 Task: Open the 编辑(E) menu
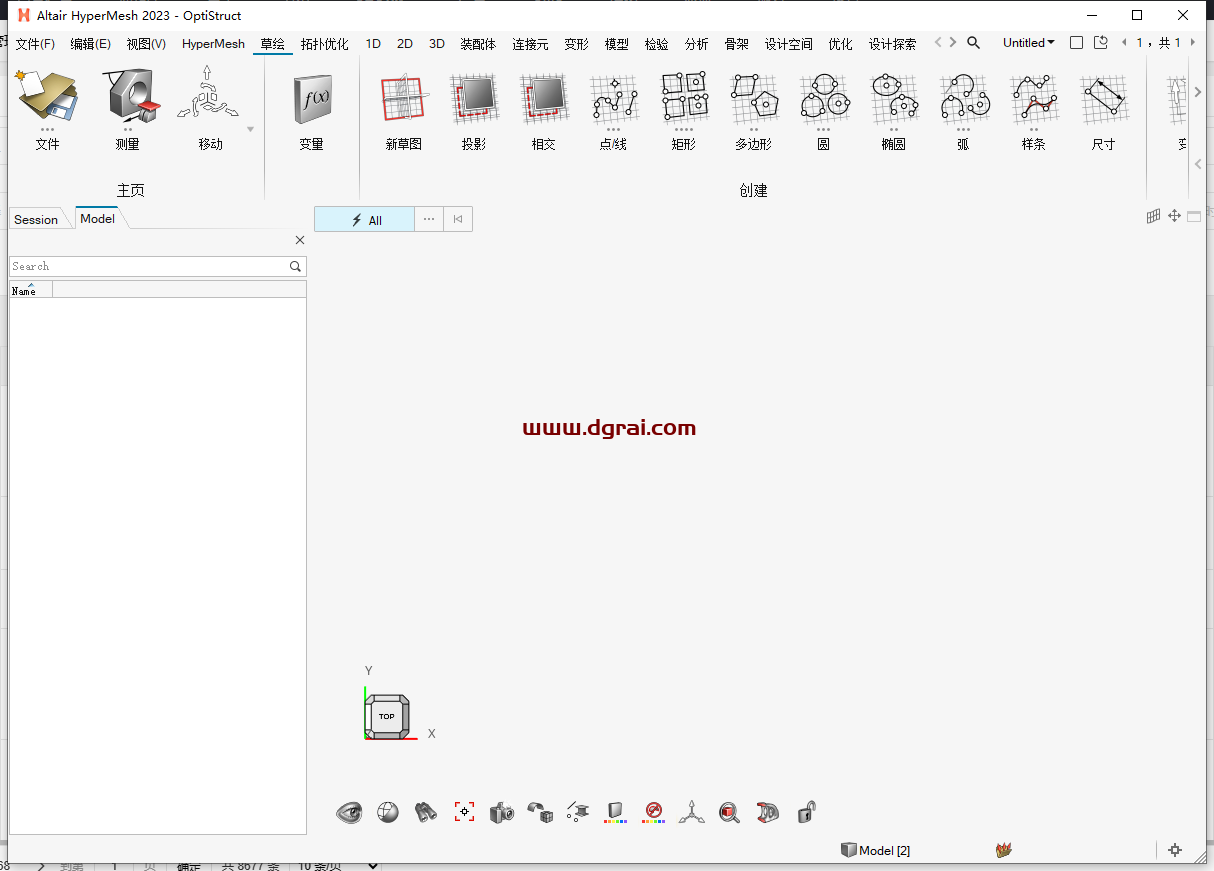(91, 44)
